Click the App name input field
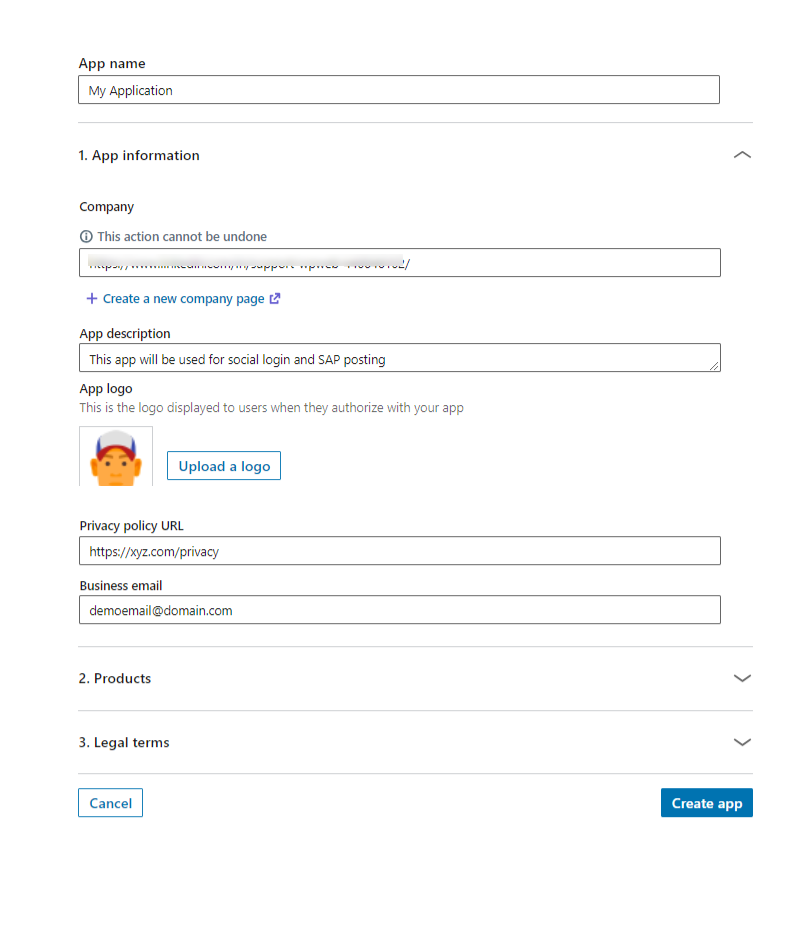 click(399, 89)
